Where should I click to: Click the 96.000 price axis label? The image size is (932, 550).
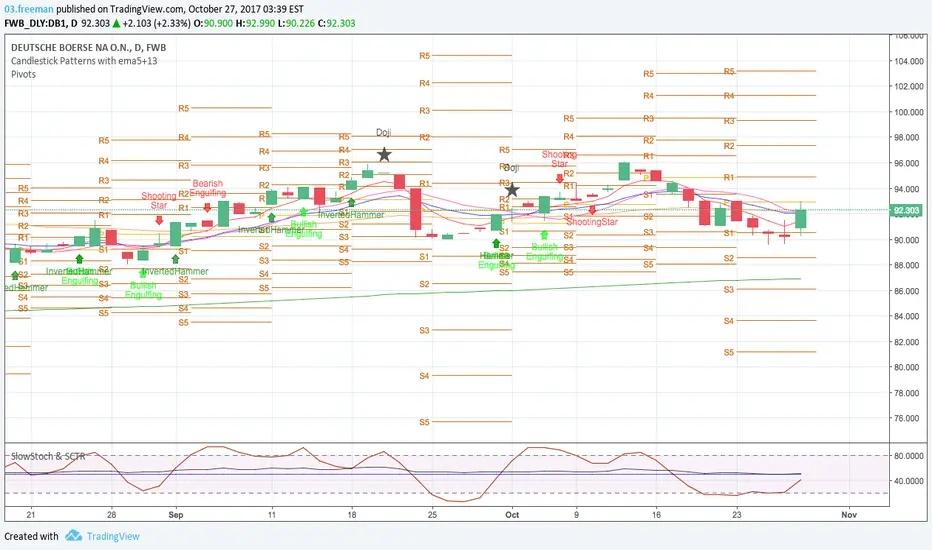coord(910,163)
